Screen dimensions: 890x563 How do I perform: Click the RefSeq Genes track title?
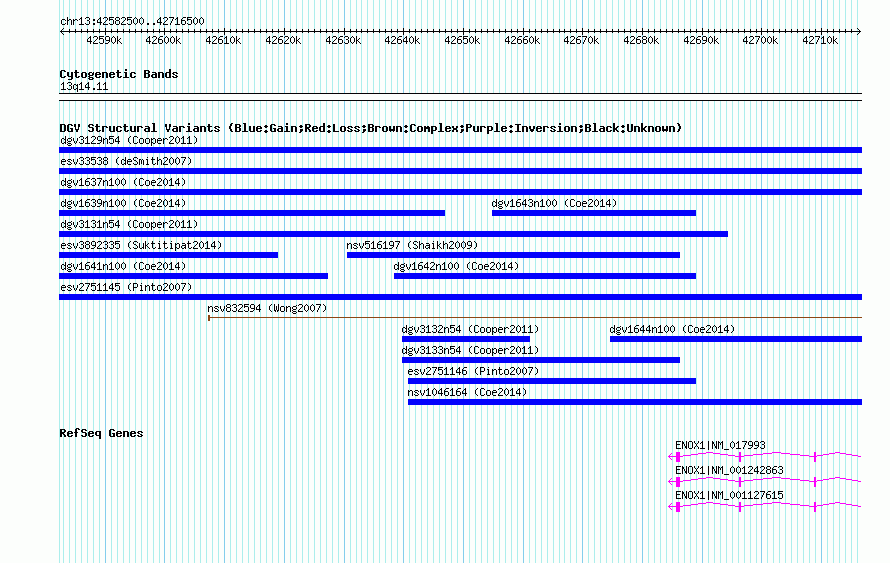point(101,433)
